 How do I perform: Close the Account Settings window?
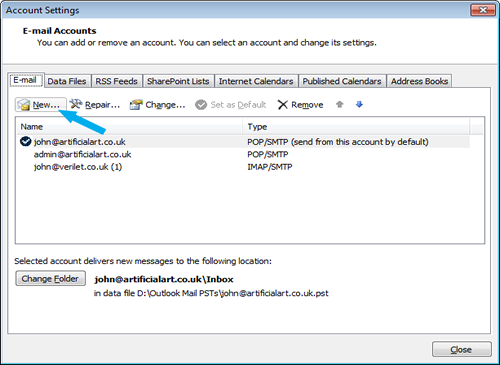click(x=483, y=10)
